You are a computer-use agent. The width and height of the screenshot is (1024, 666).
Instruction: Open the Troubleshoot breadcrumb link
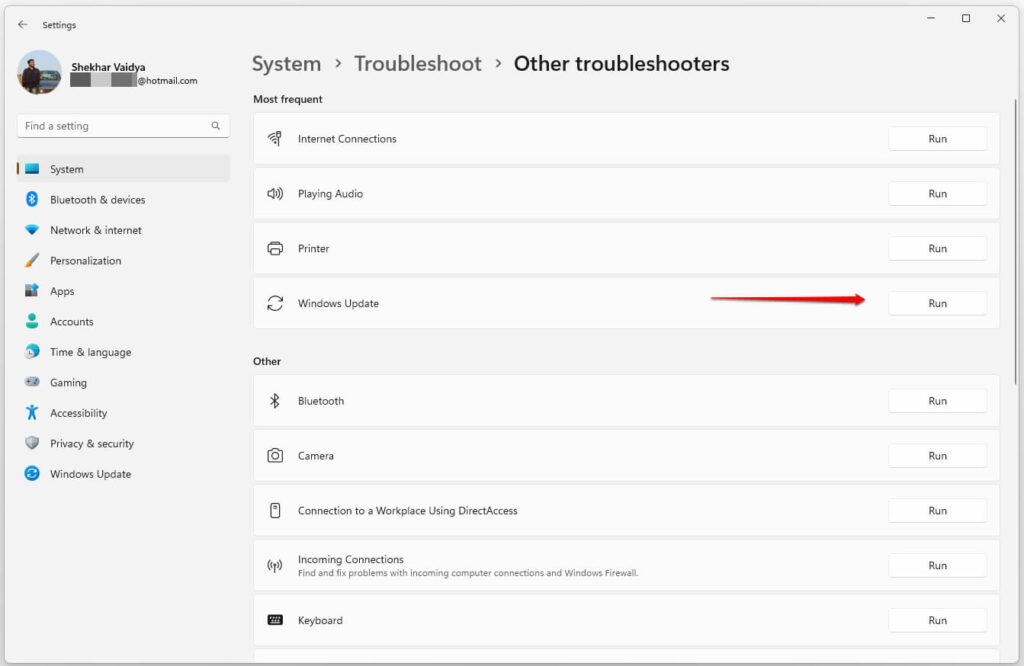click(418, 63)
